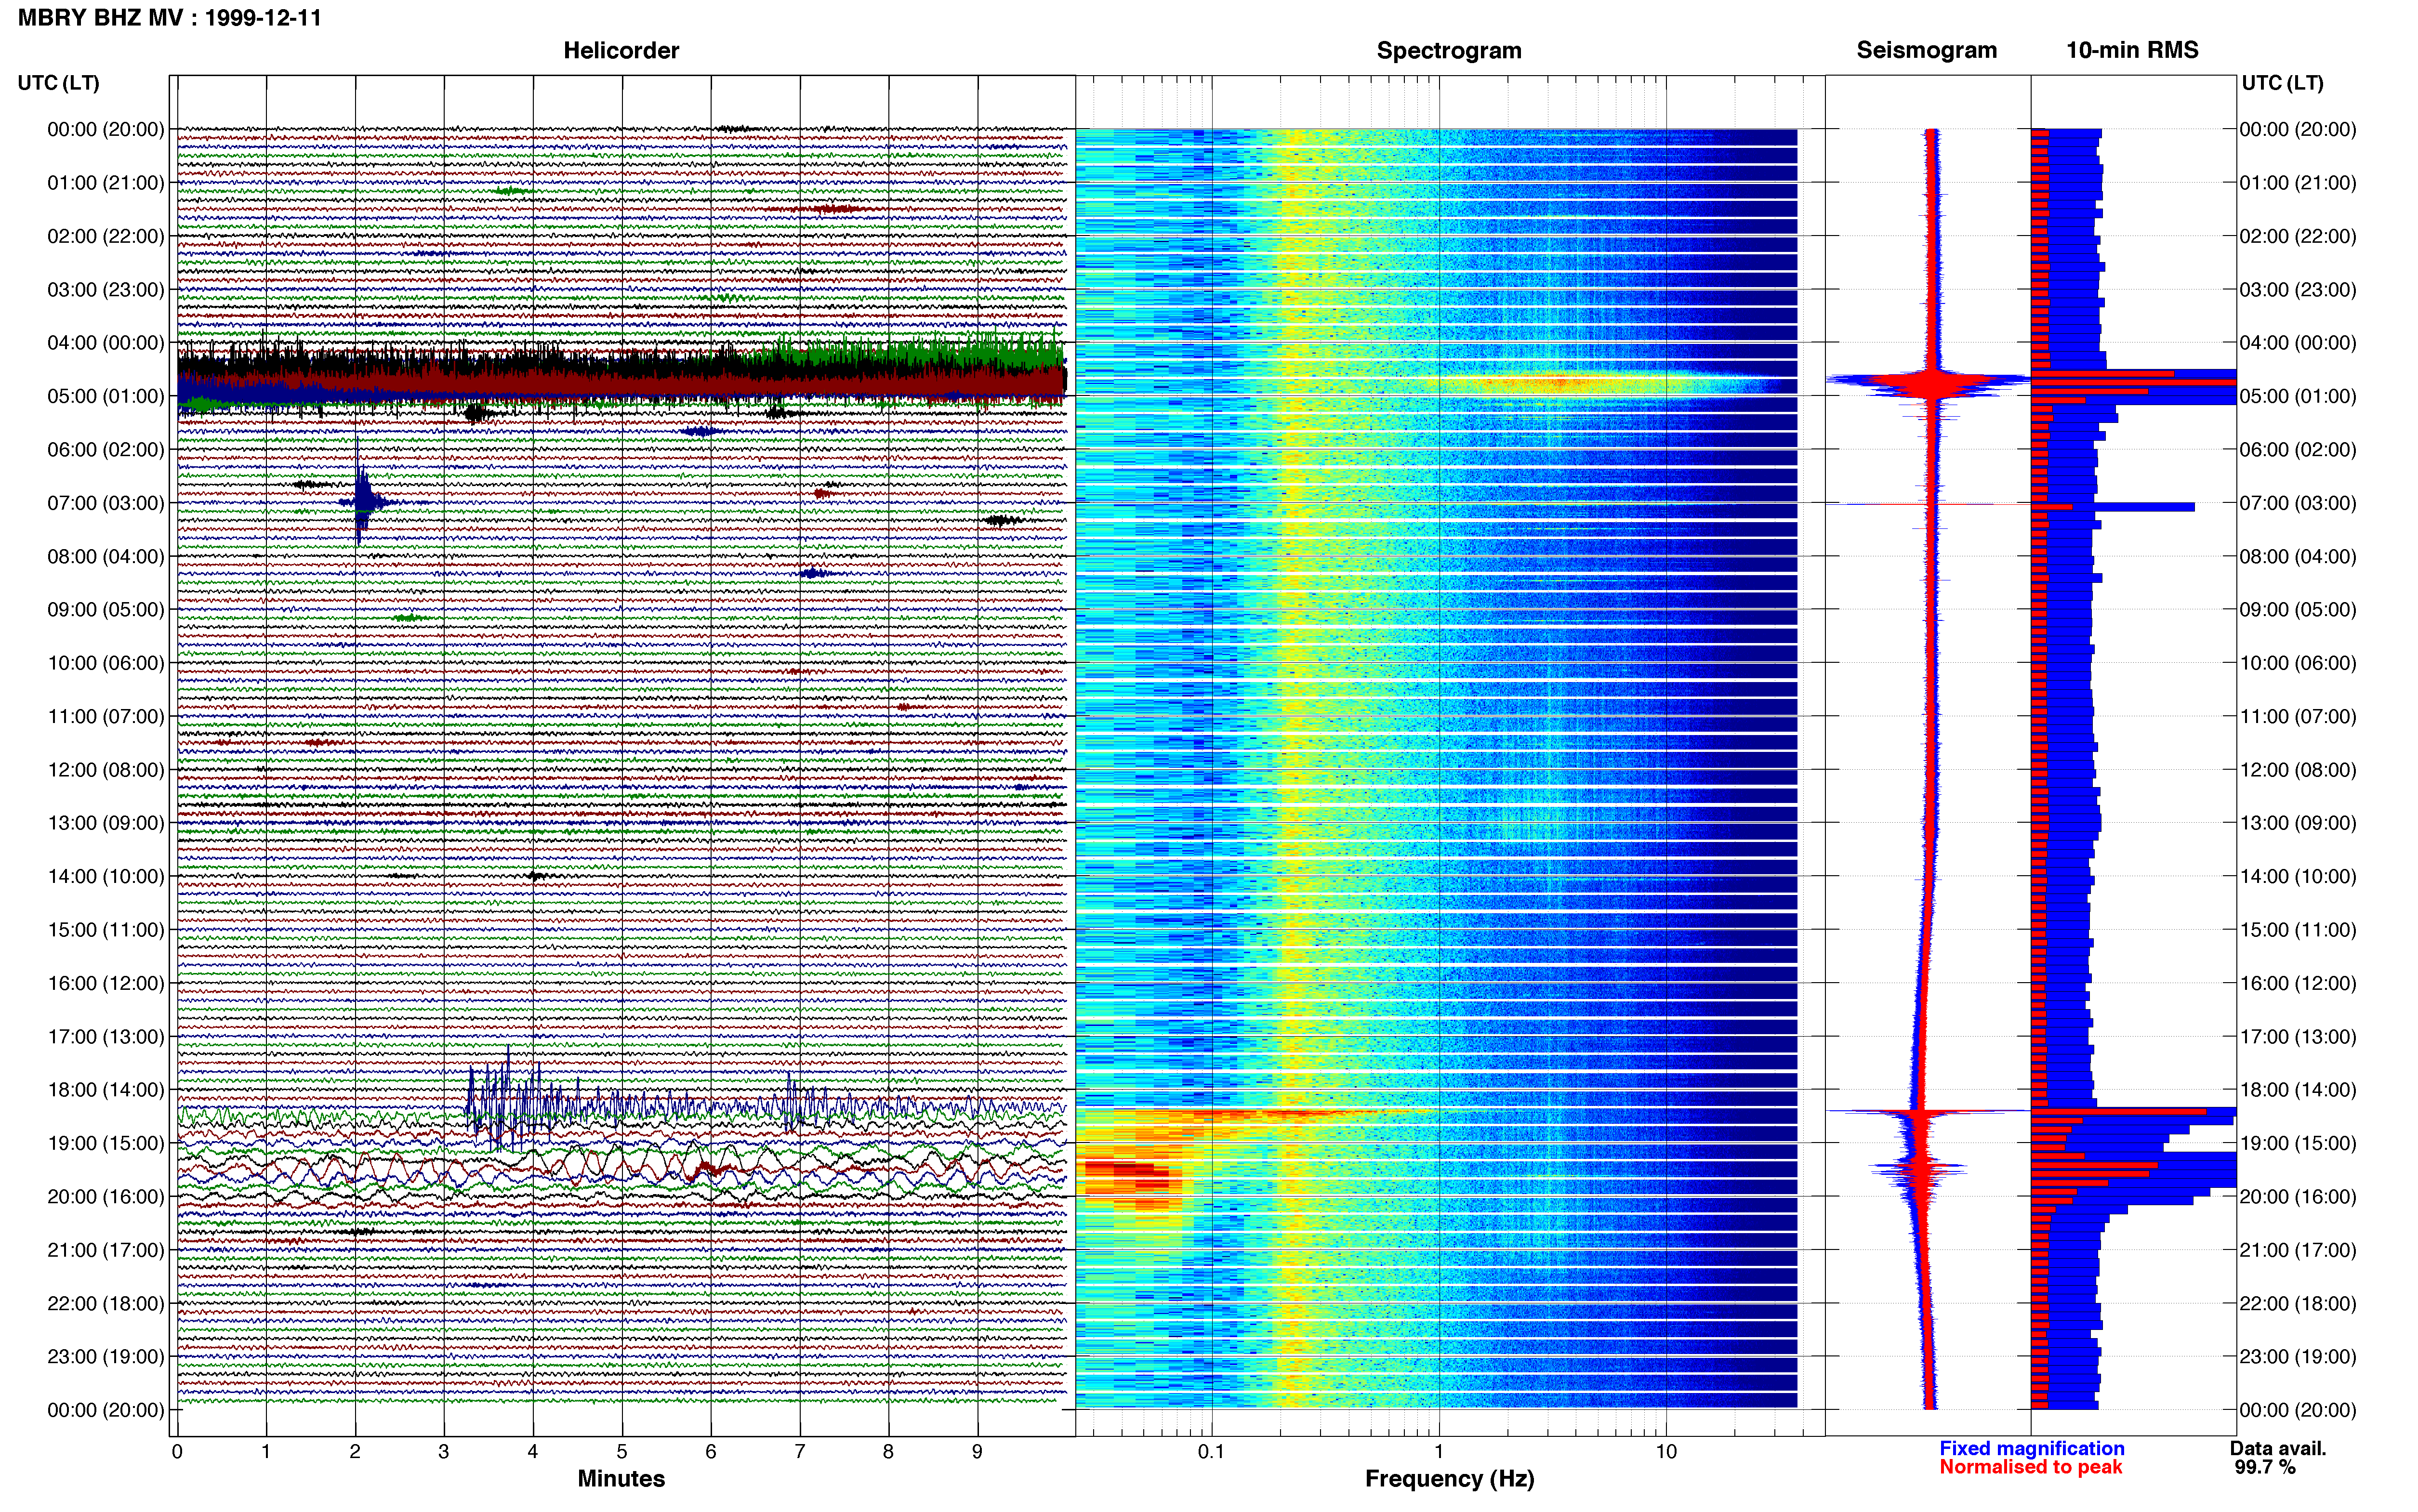Image resolution: width=2418 pixels, height=1512 pixels.
Task: Click the left time label 04:00 (00:00)
Action: pyautogui.click(x=106, y=343)
